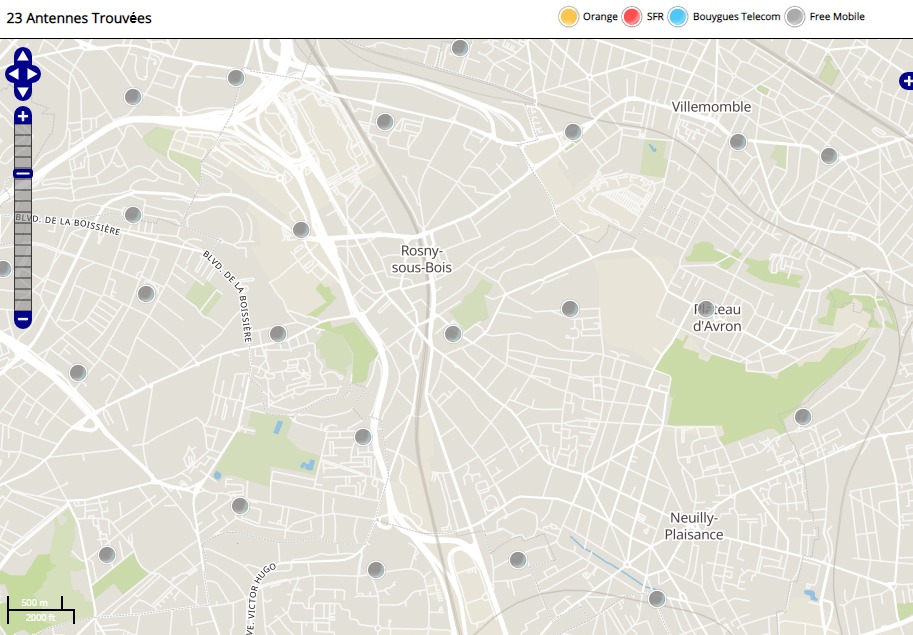Screen dimensions: 913x635
Task: Click the Free Mobile legend label
Action: click(x=837, y=17)
